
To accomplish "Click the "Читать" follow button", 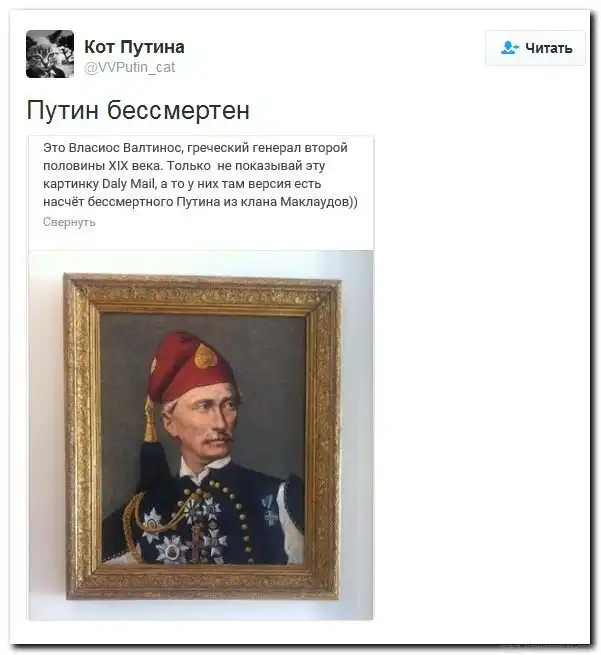I will point(535,48).
